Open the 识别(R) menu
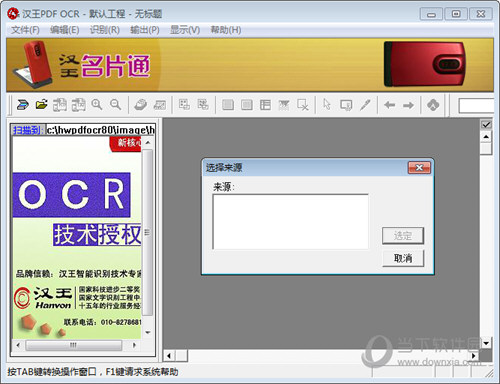Viewport: 500px width, 384px height. (x=105, y=30)
